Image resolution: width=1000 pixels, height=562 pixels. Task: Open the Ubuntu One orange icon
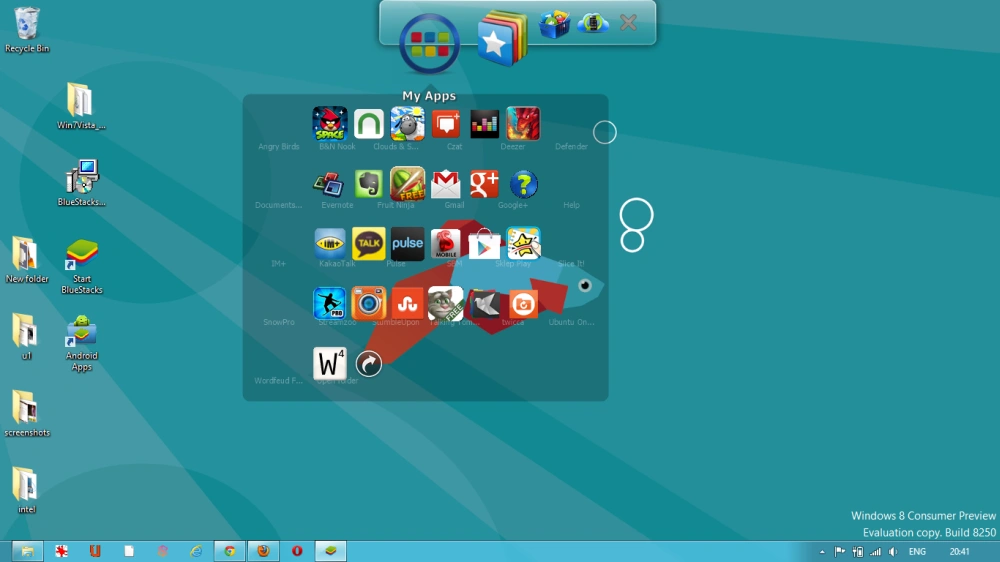pyautogui.click(x=523, y=304)
